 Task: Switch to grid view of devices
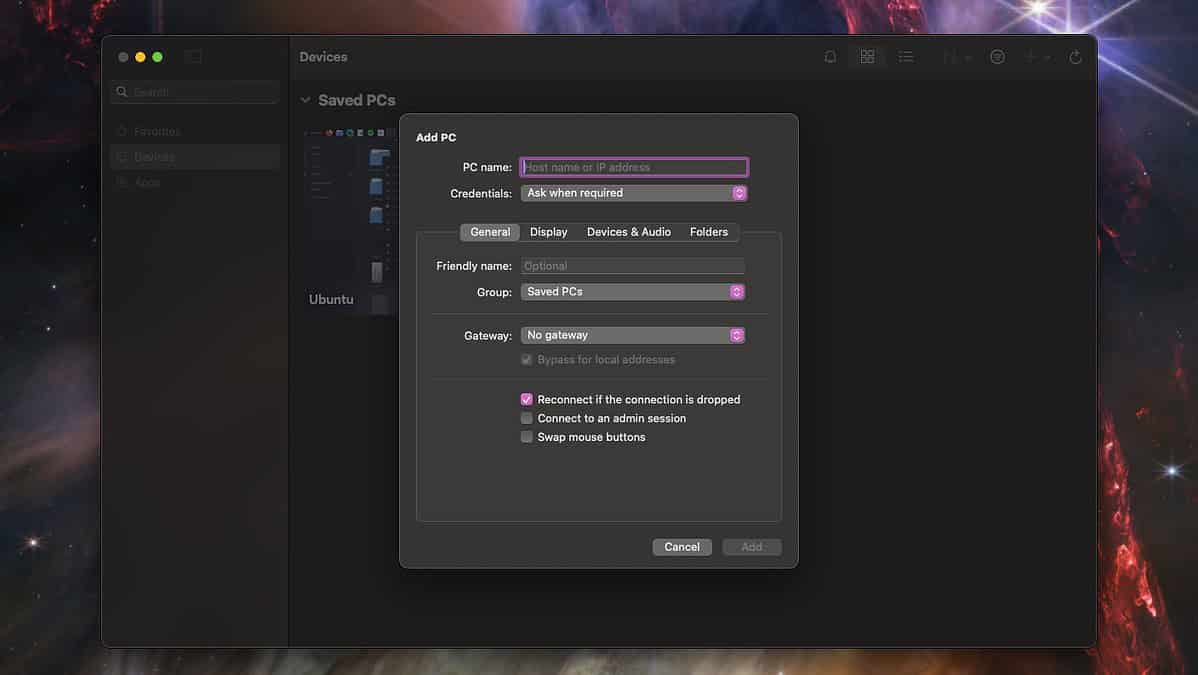[x=866, y=56]
